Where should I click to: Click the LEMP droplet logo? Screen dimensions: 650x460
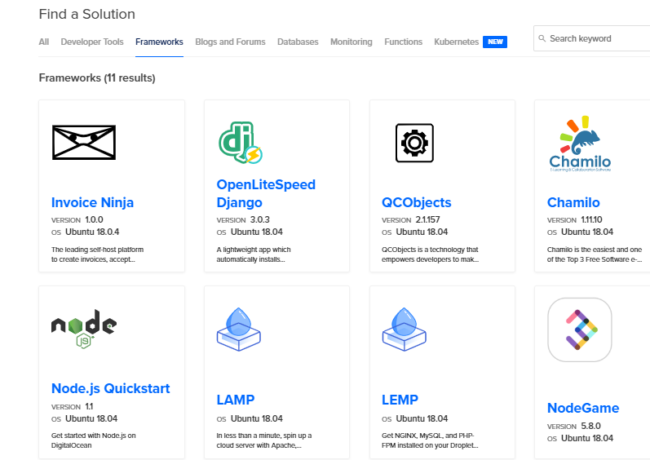click(x=404, y=329)
